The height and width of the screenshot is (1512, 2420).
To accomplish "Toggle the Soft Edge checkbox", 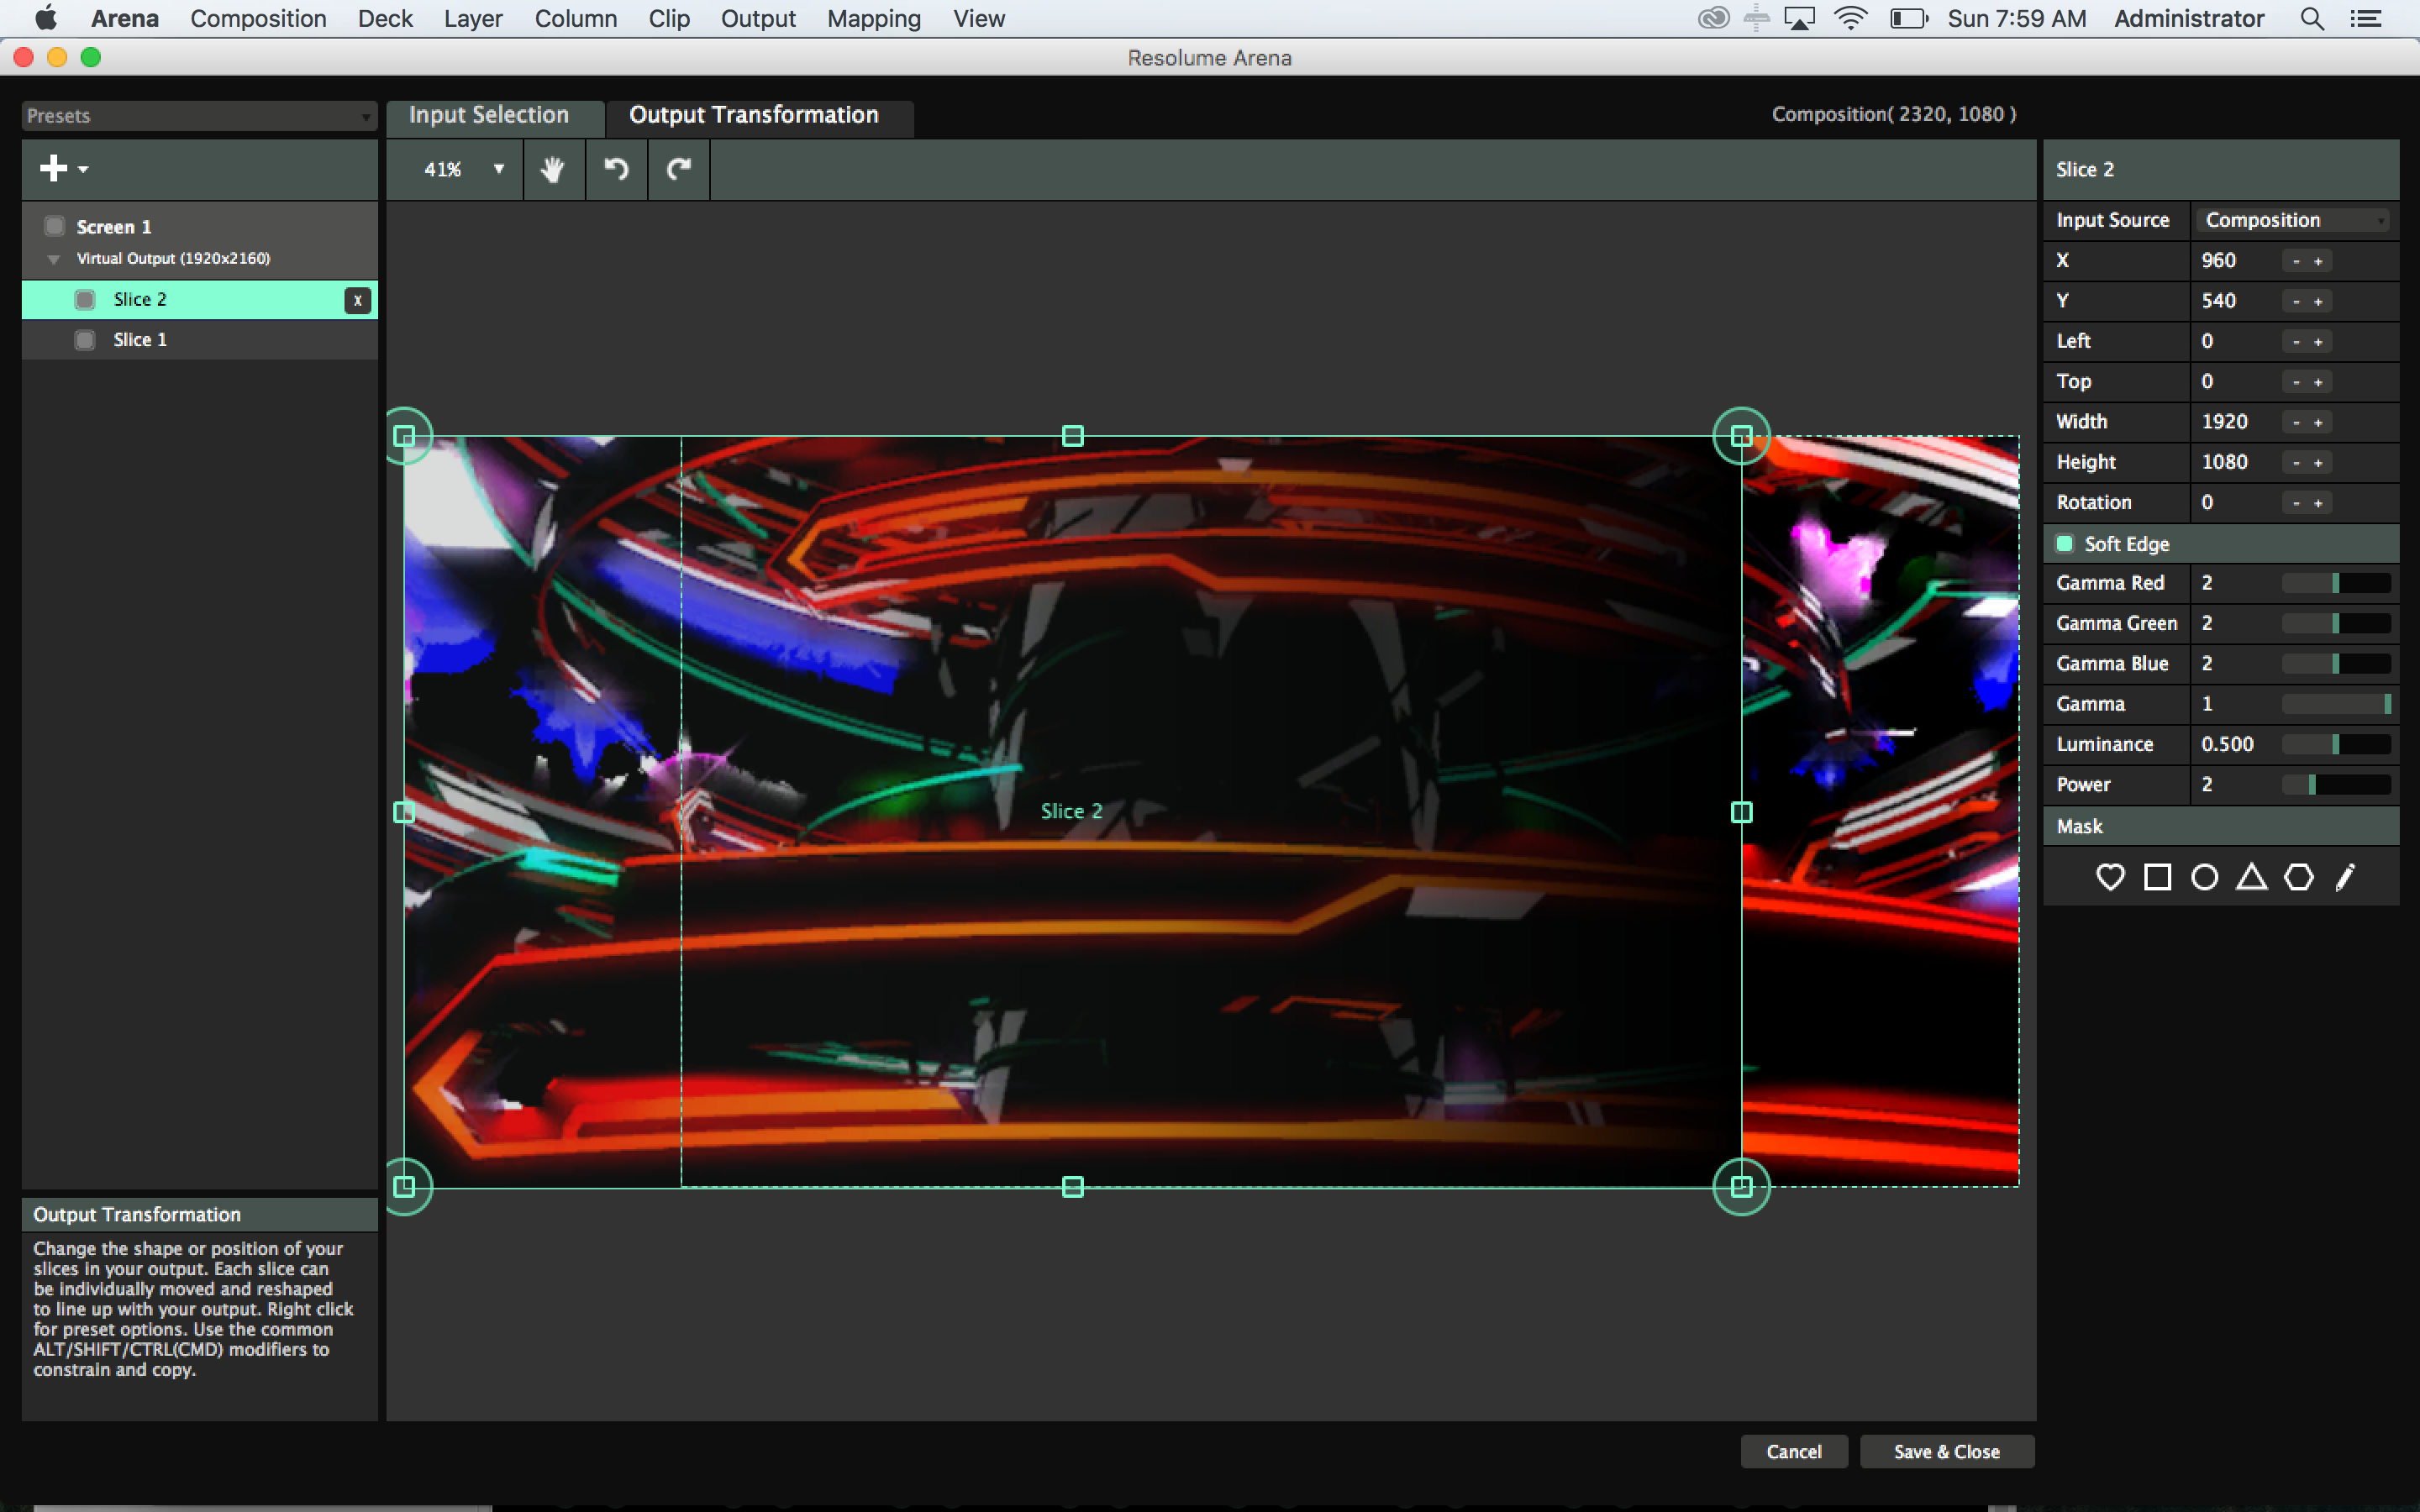I will pyautogui.click(x=2065, y=543).
